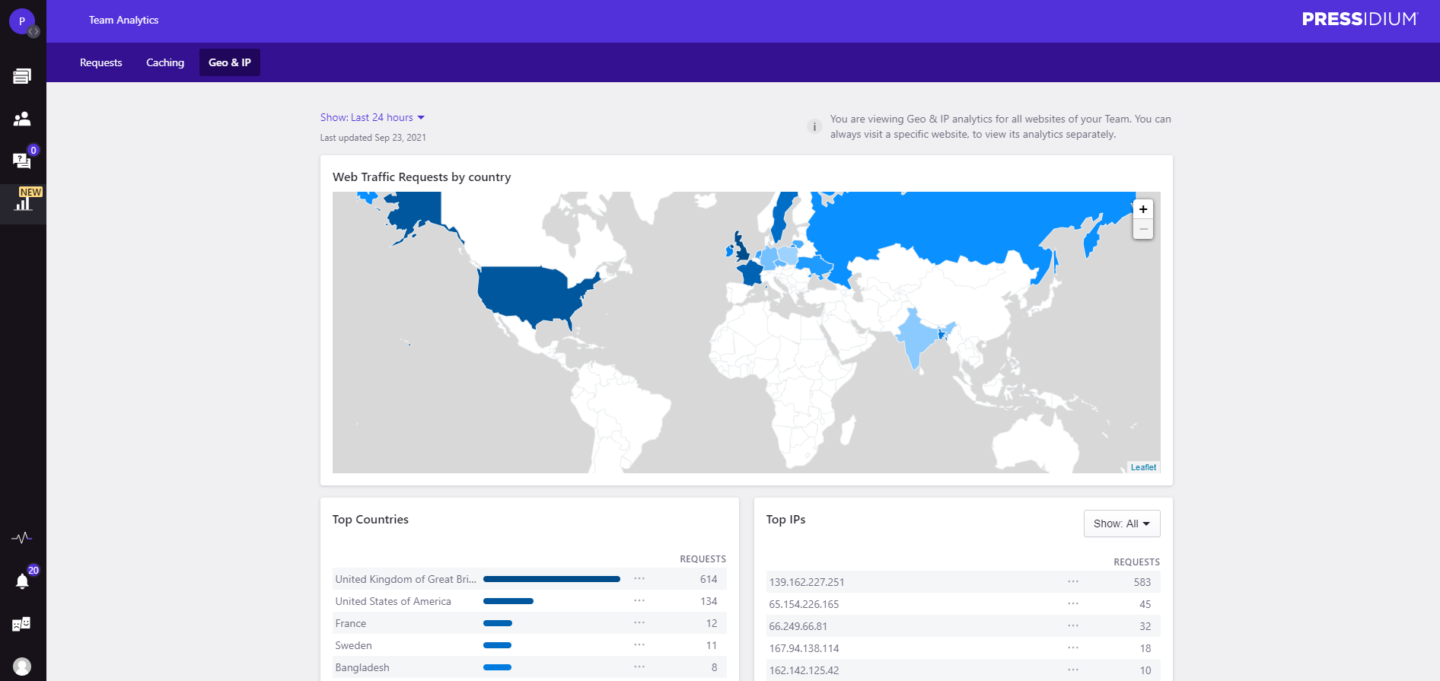Open the Top IPs Show: All dropdown
This screenshot has width=1440, height=681.
tap(1122, 523)
